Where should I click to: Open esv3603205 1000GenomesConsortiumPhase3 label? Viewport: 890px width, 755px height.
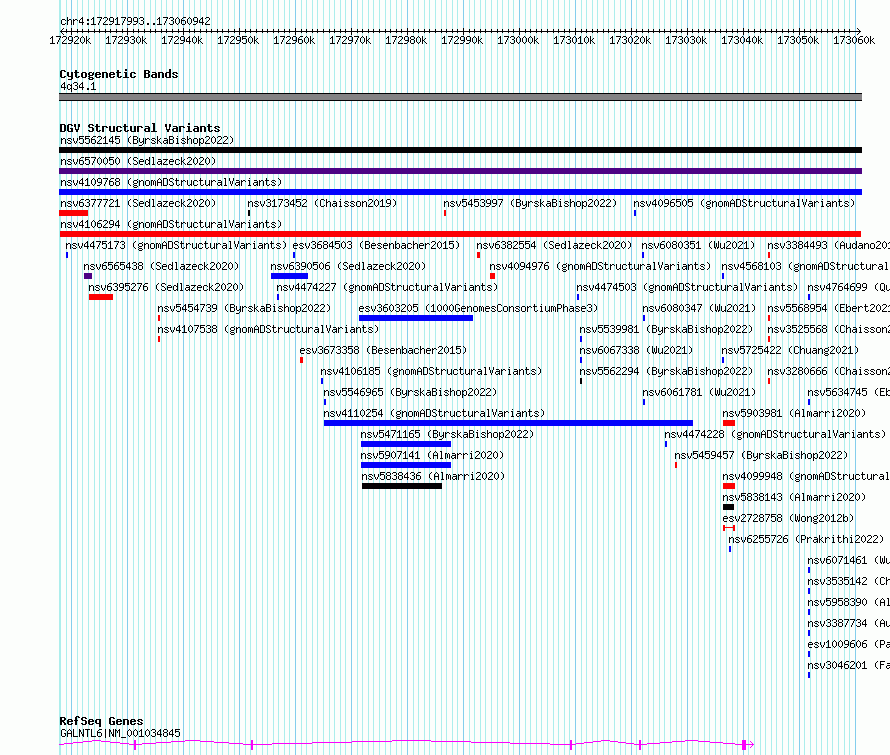click(x=478, y=308)
